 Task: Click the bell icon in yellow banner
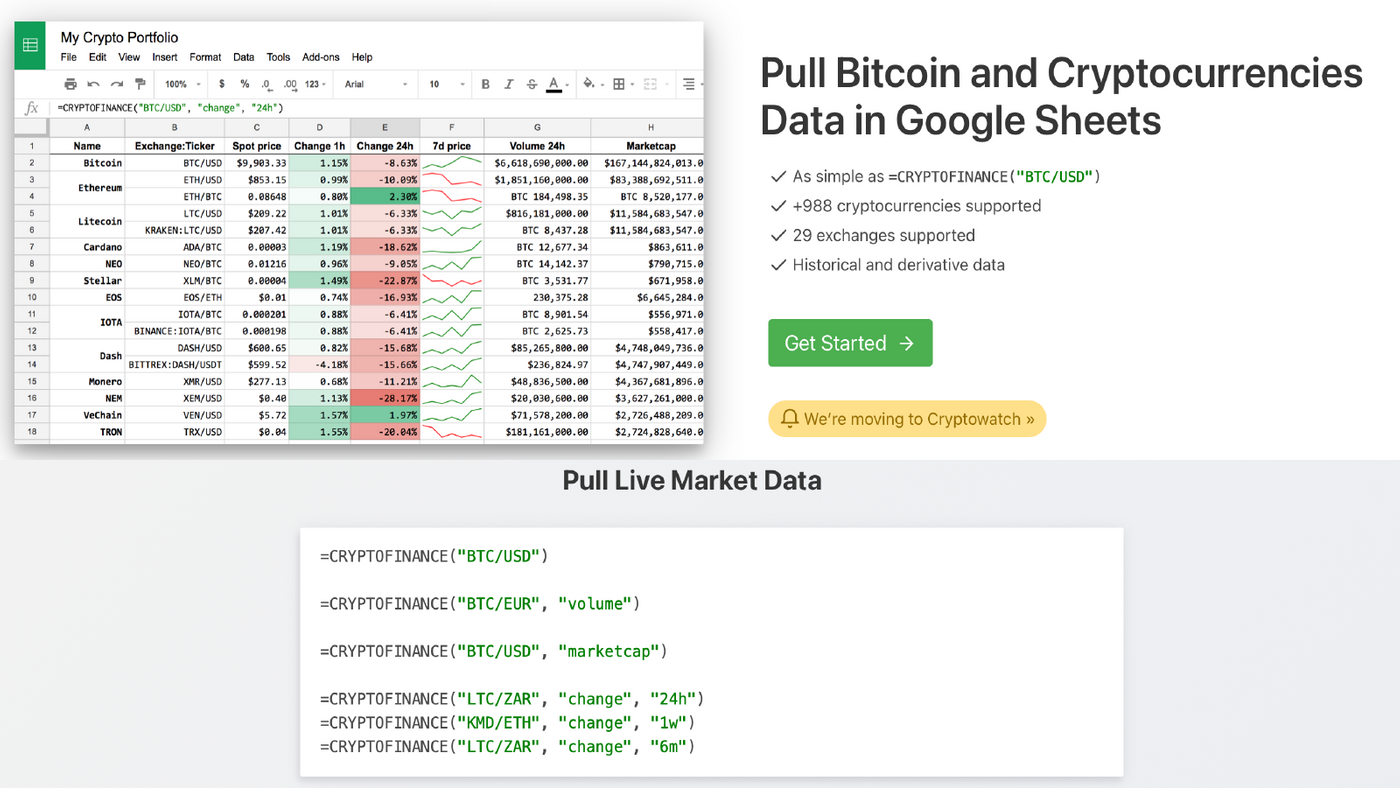[790, 419]
